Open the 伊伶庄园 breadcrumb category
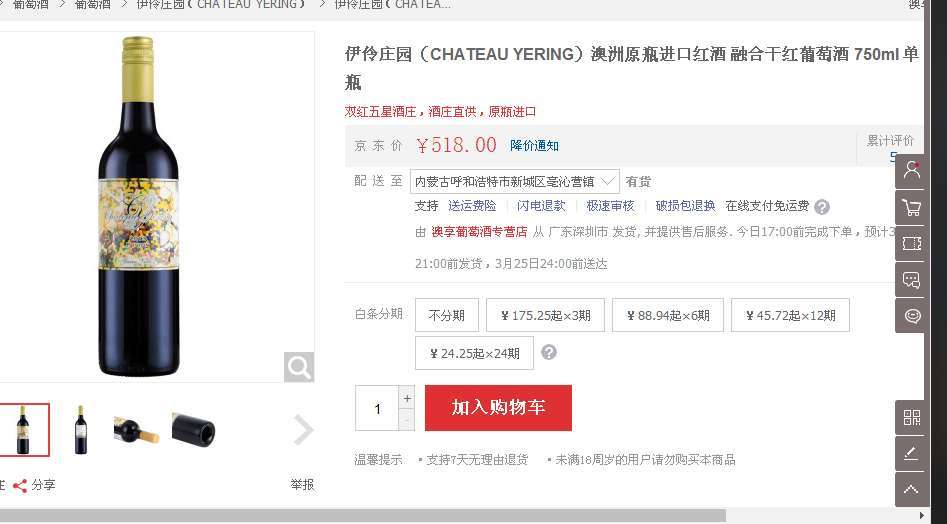 pyautogui.click(x=221, y=5)
